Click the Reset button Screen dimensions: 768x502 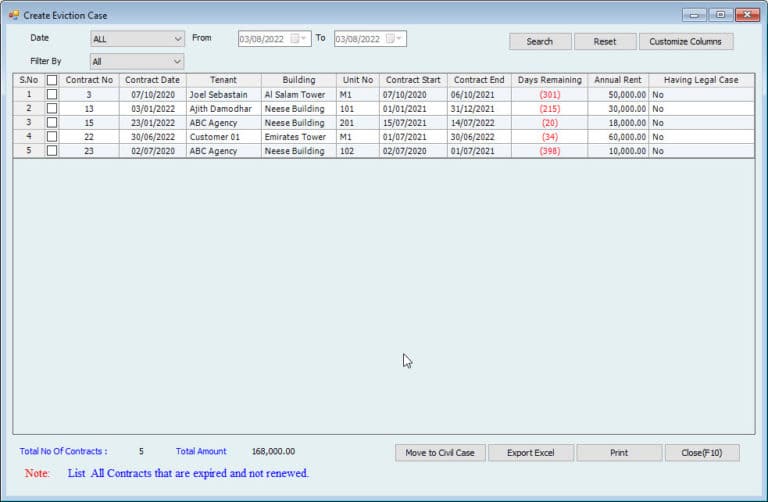click(604, 42)
